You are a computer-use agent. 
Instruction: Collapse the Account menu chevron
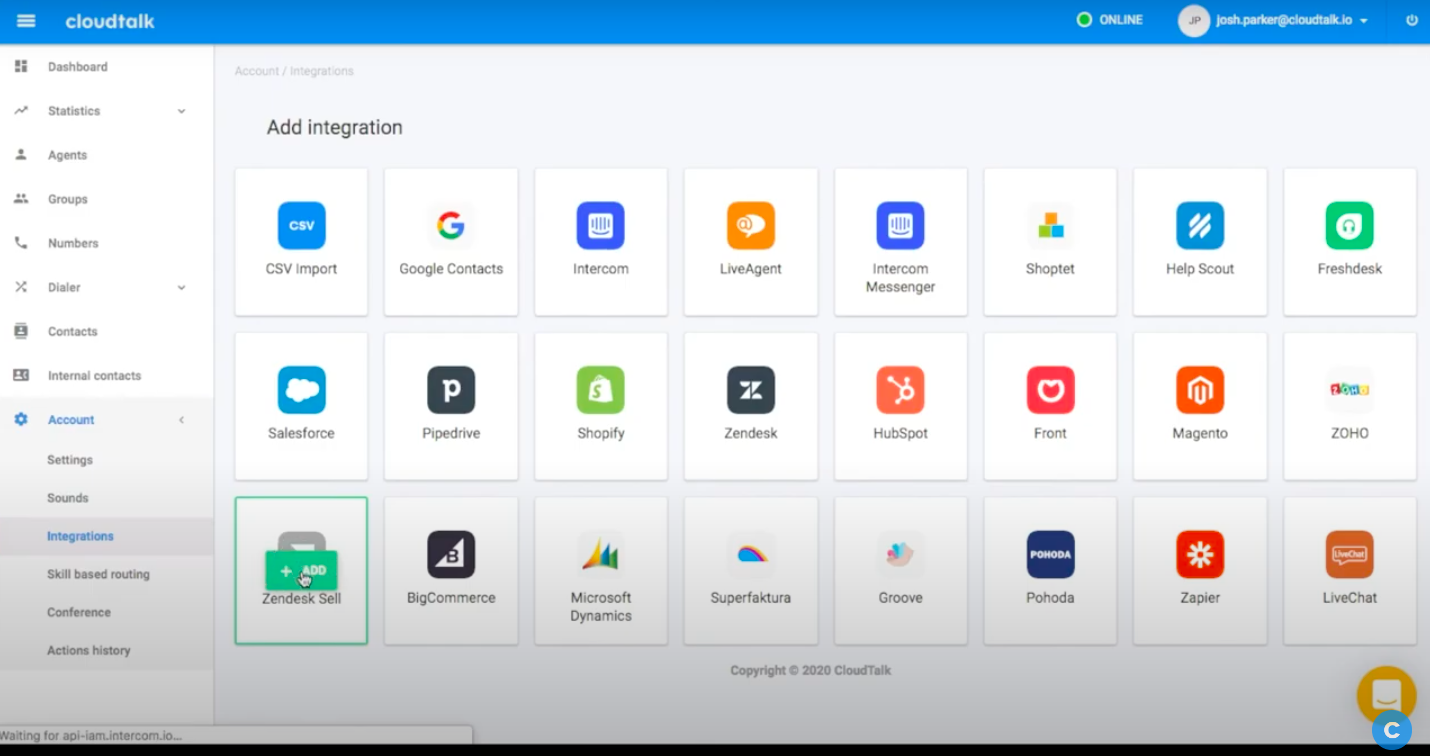point(182,420)
